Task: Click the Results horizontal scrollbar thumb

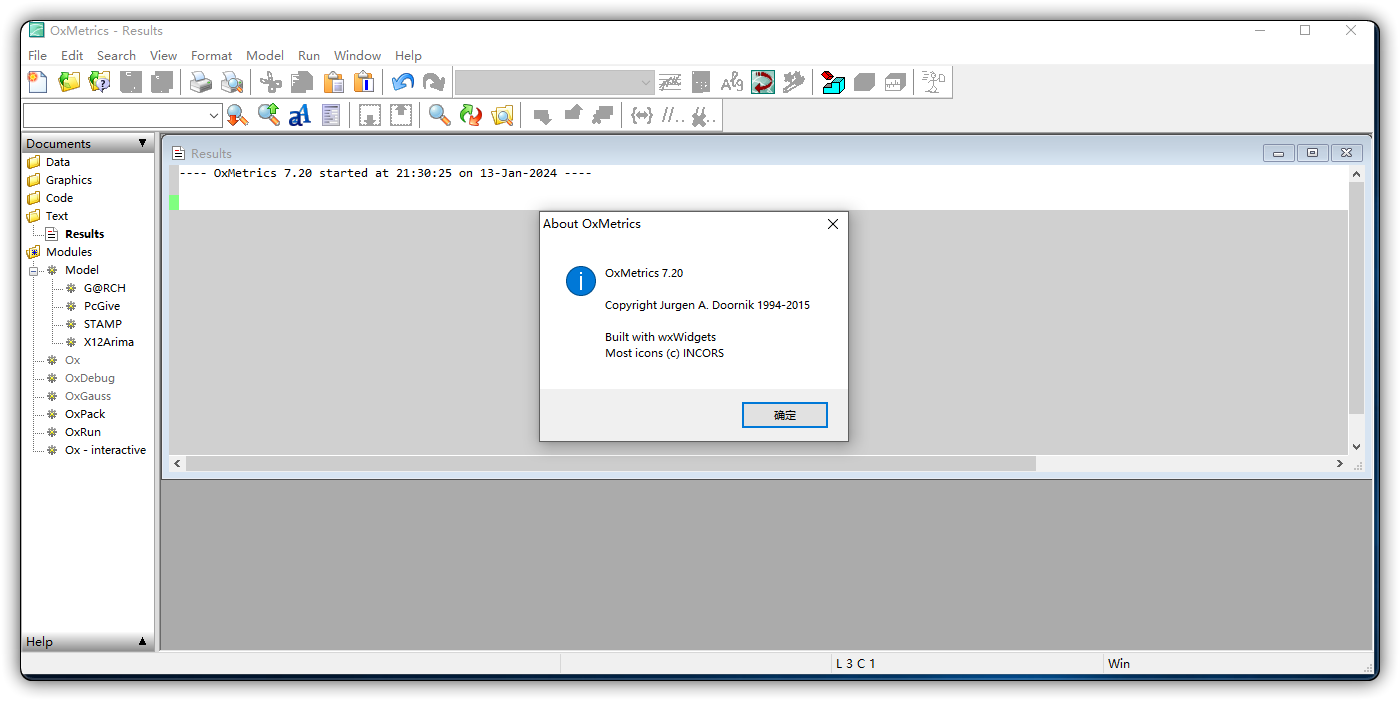Action: coord(611,464)
